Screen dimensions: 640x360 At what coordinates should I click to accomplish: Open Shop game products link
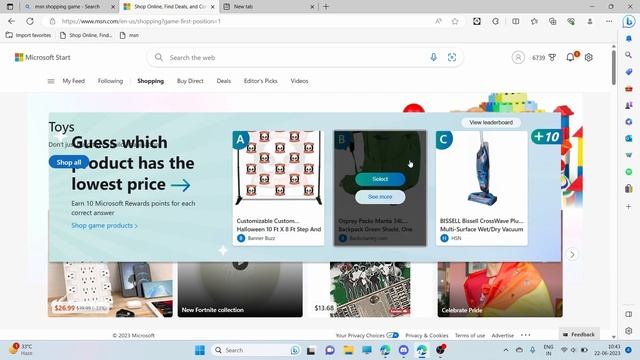(104, 225)
